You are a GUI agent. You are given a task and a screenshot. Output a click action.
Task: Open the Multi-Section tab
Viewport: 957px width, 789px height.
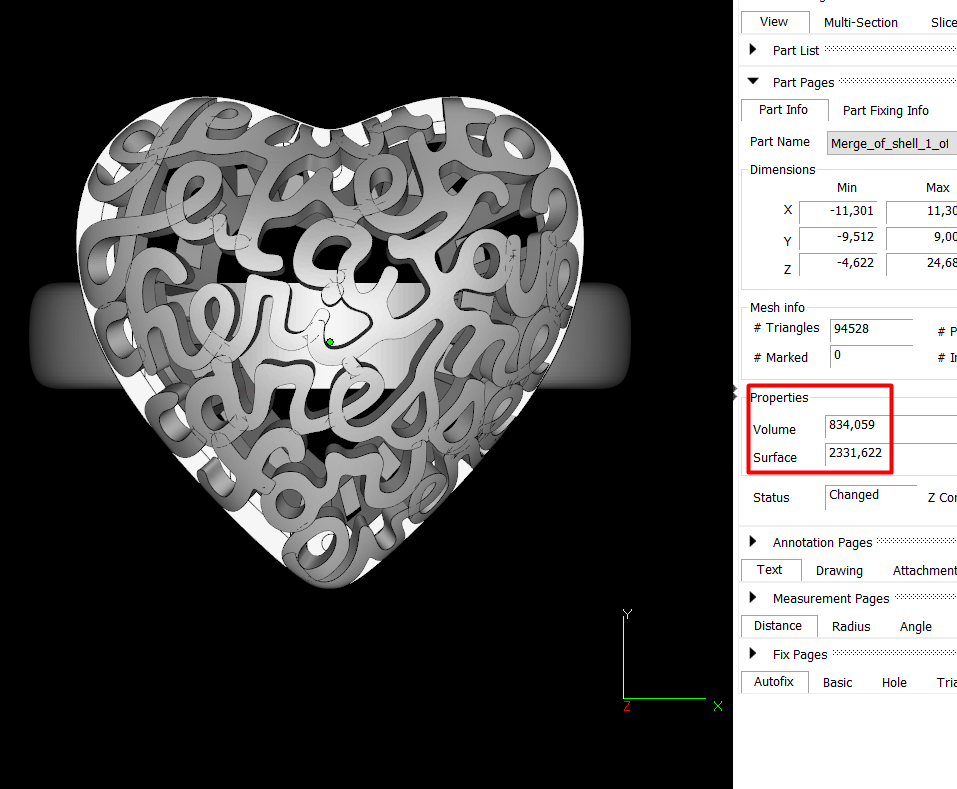[860, 23]
